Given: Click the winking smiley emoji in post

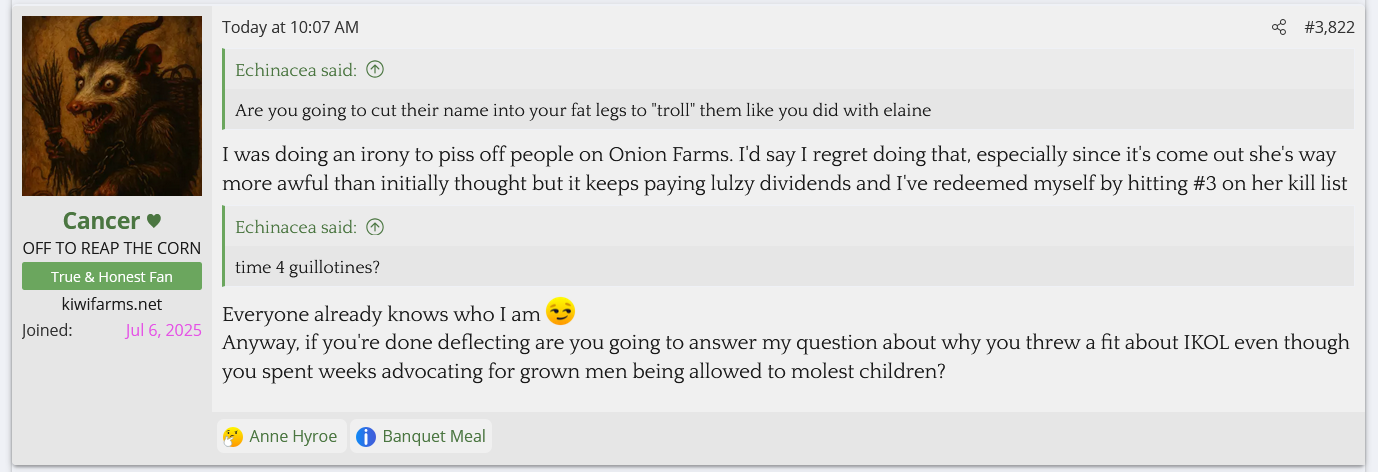Looking at the screenshot, I should tap(561, 312).
